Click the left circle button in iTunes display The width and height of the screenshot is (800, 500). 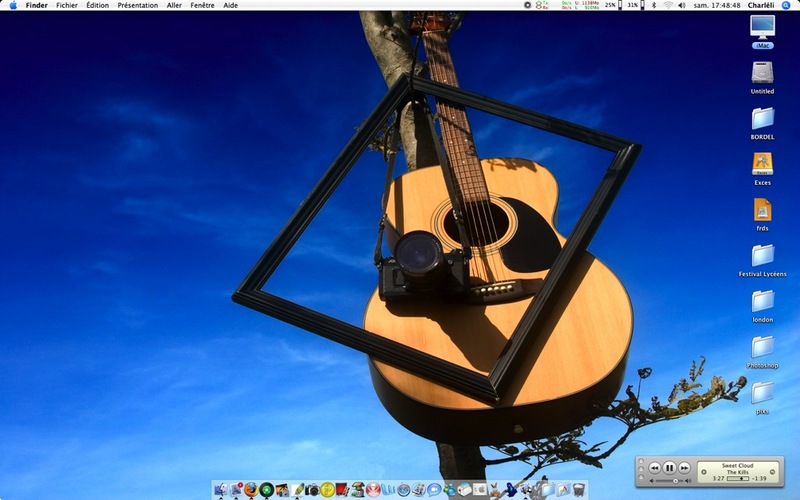coord(704,472)
